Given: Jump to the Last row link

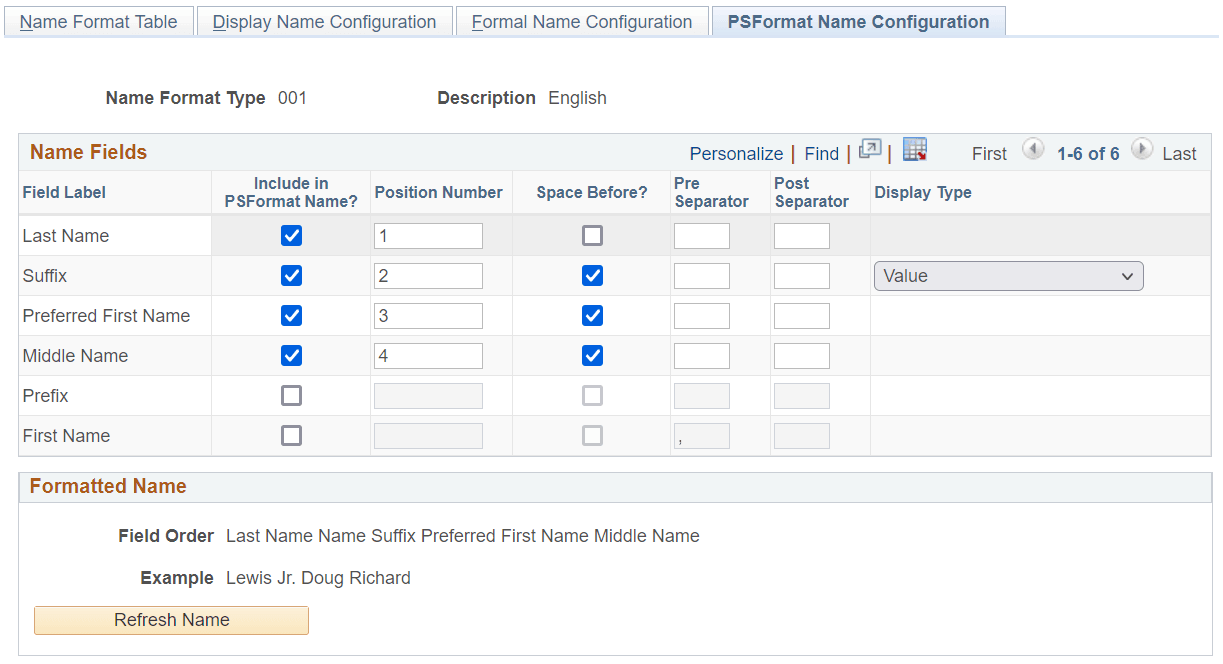Looking at the screenshot, I should pos(1179,154).
